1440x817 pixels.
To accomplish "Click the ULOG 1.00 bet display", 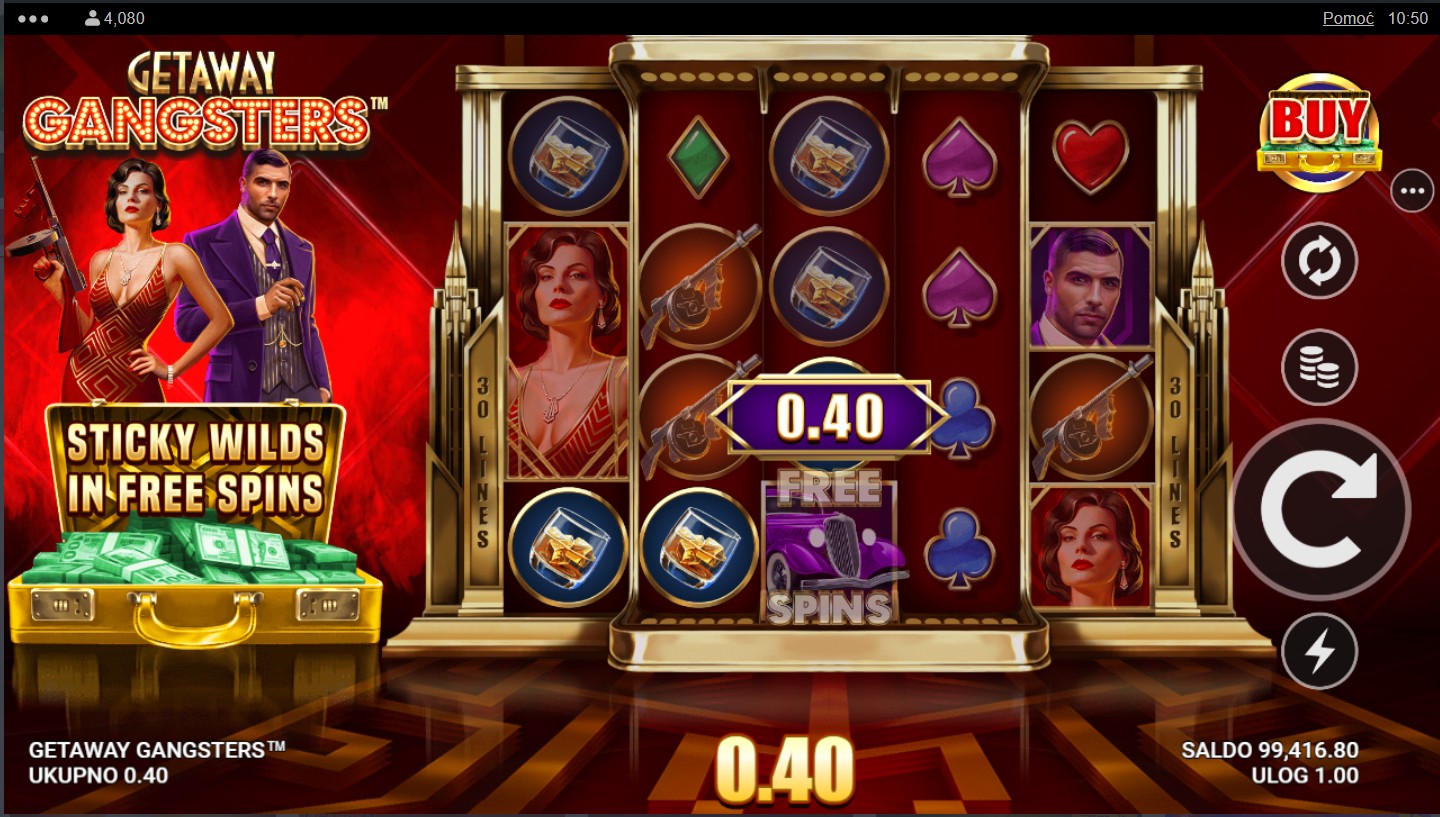I will pyautogui.click(x=1305, y=775).
